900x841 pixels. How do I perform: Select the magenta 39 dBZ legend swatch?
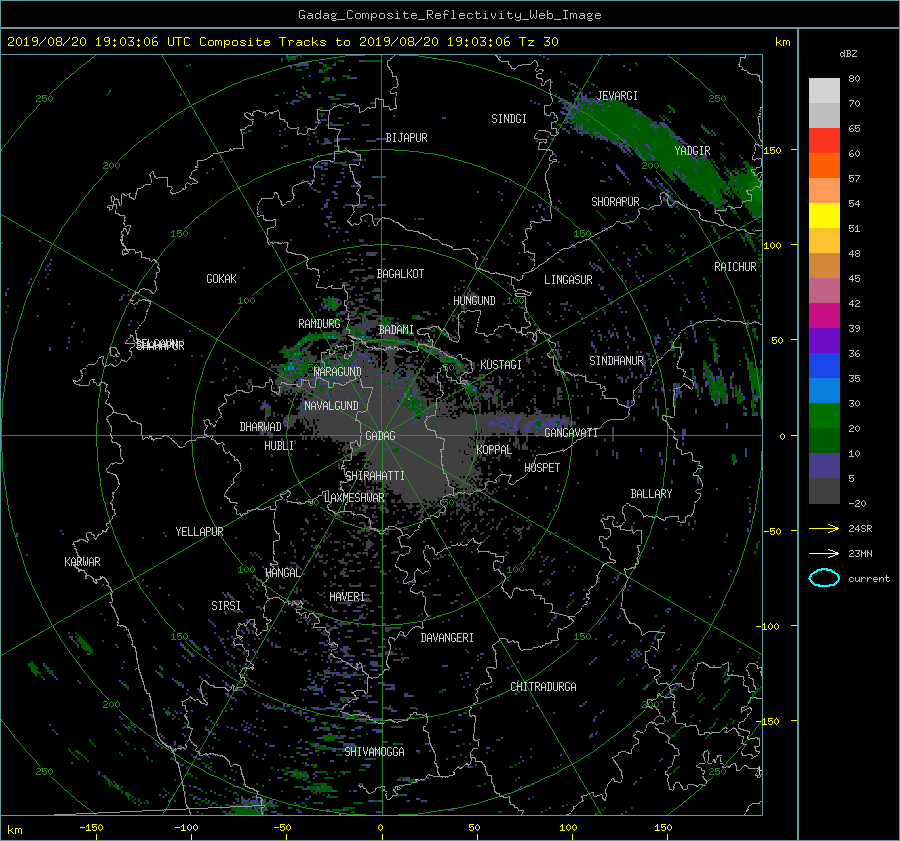824,315
